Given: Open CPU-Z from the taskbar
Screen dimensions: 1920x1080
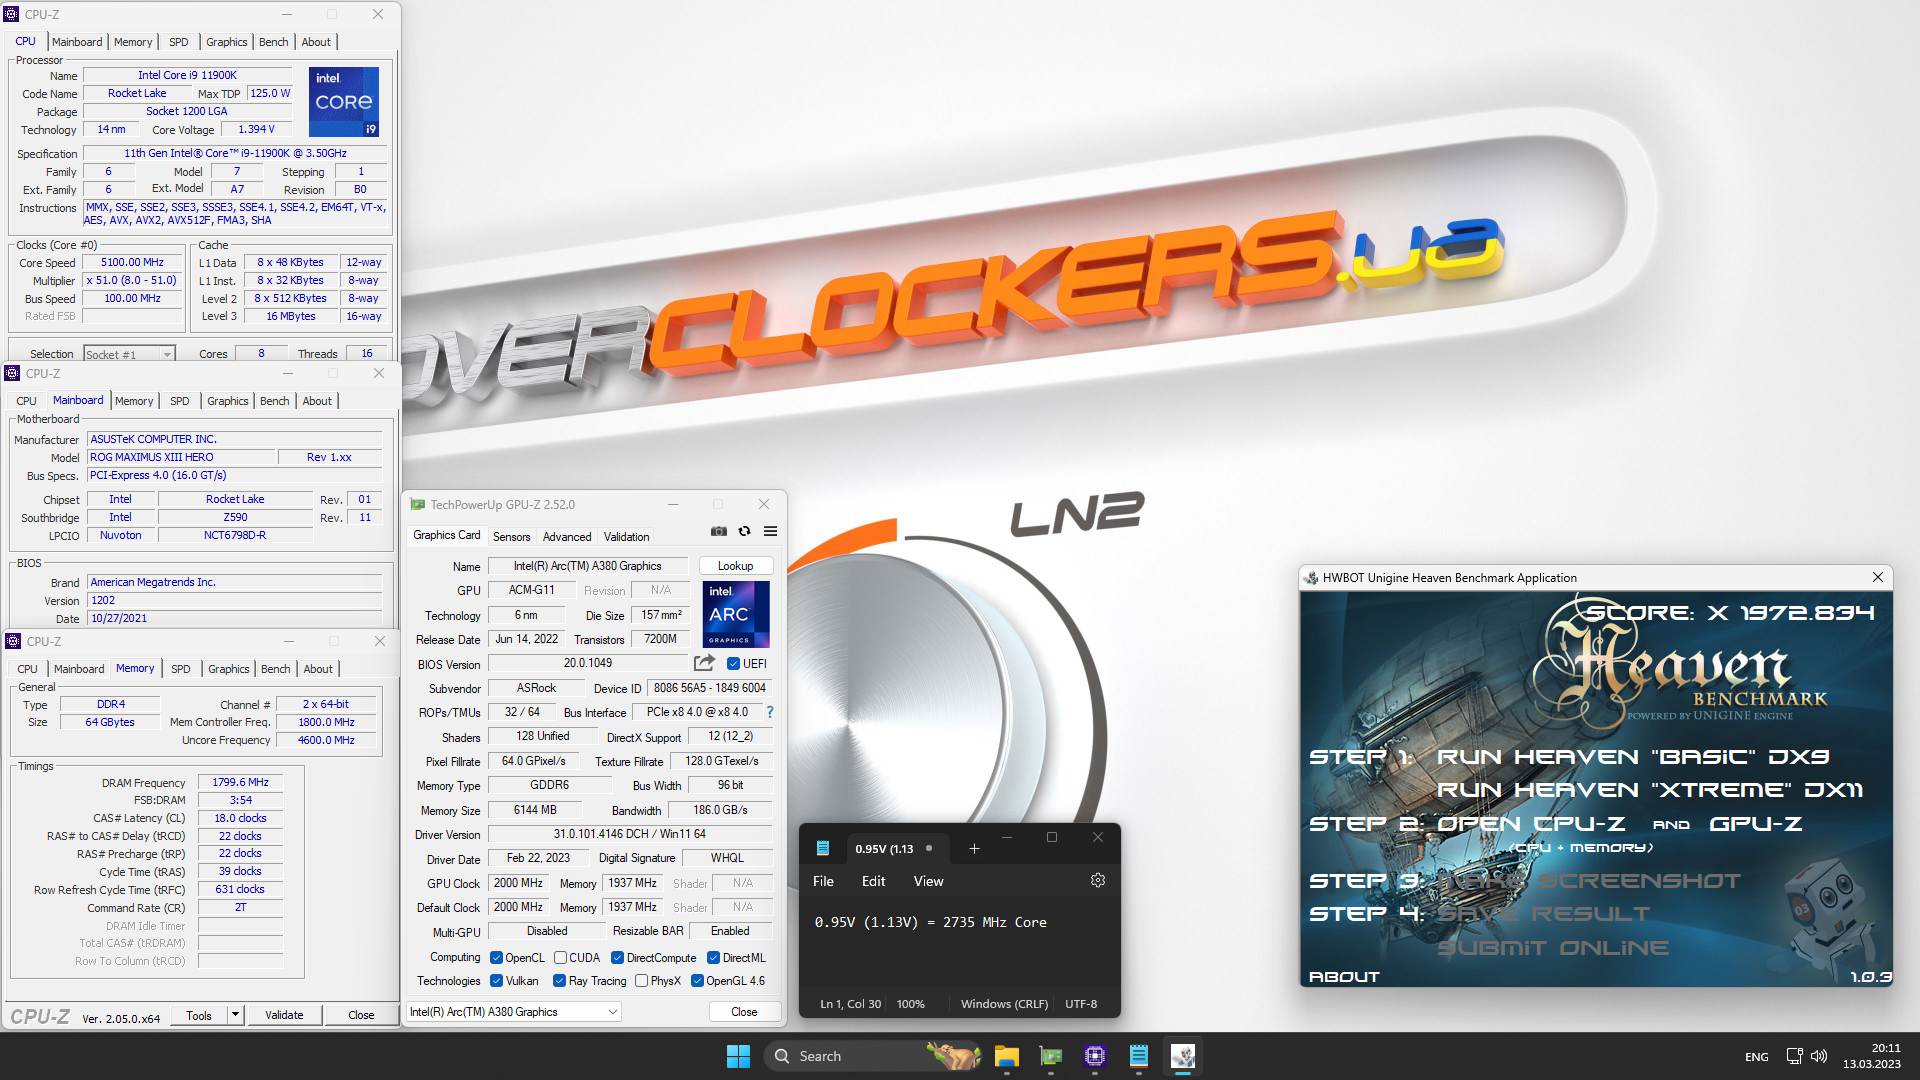Looking at the screenshot, I should click(x=1094, y=1056).
